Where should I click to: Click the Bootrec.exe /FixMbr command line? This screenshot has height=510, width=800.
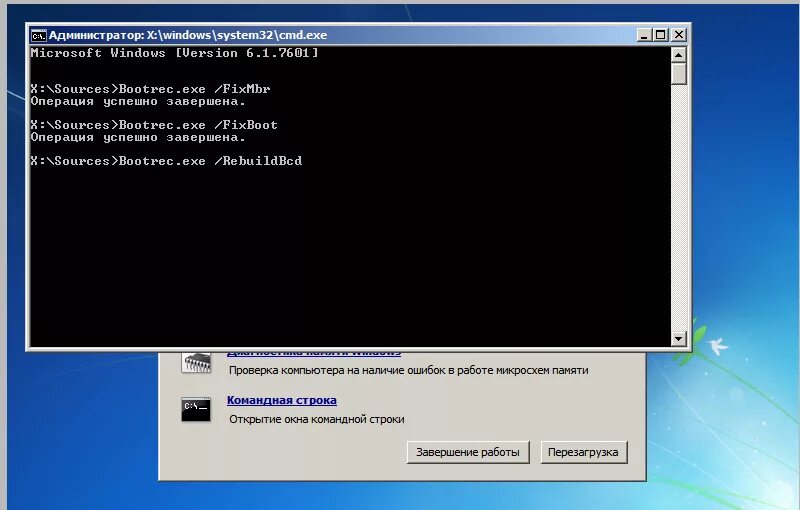[150, 89]
